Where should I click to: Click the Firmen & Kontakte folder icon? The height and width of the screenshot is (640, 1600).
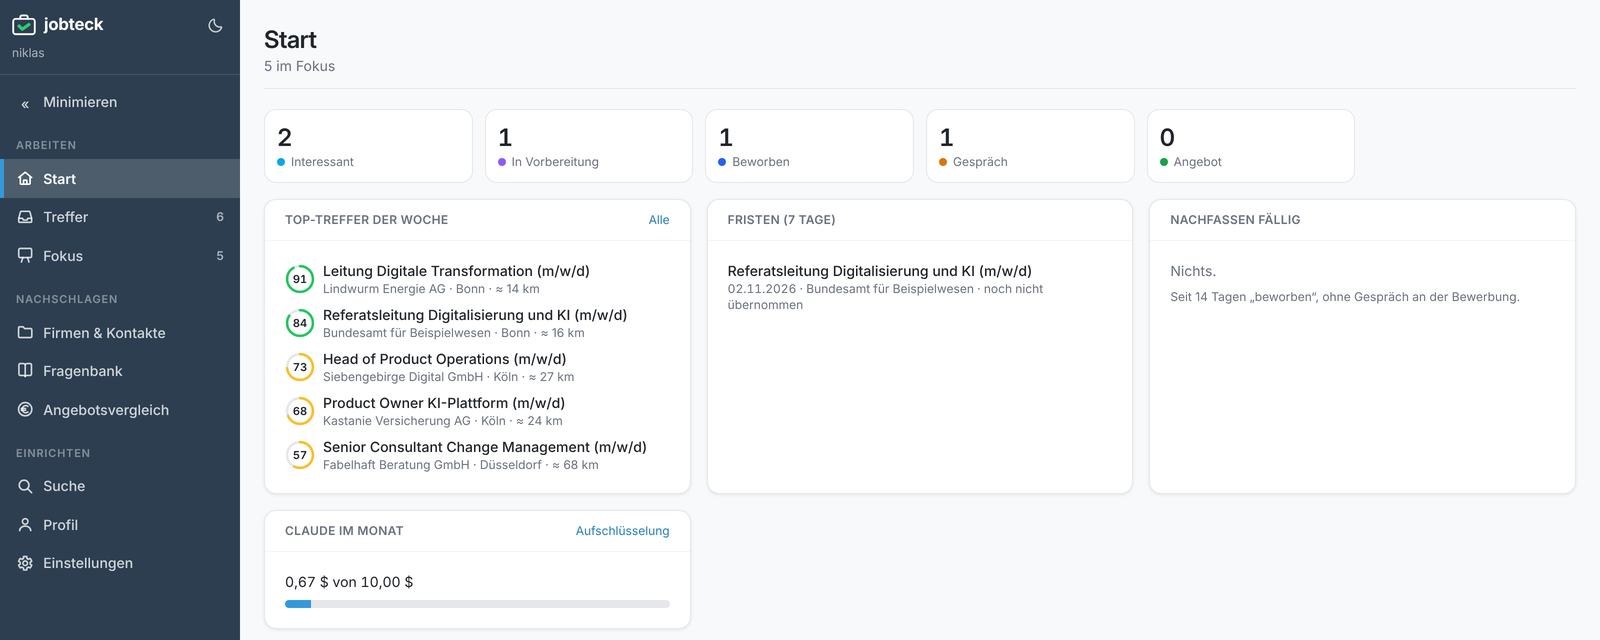coord(25,333)
